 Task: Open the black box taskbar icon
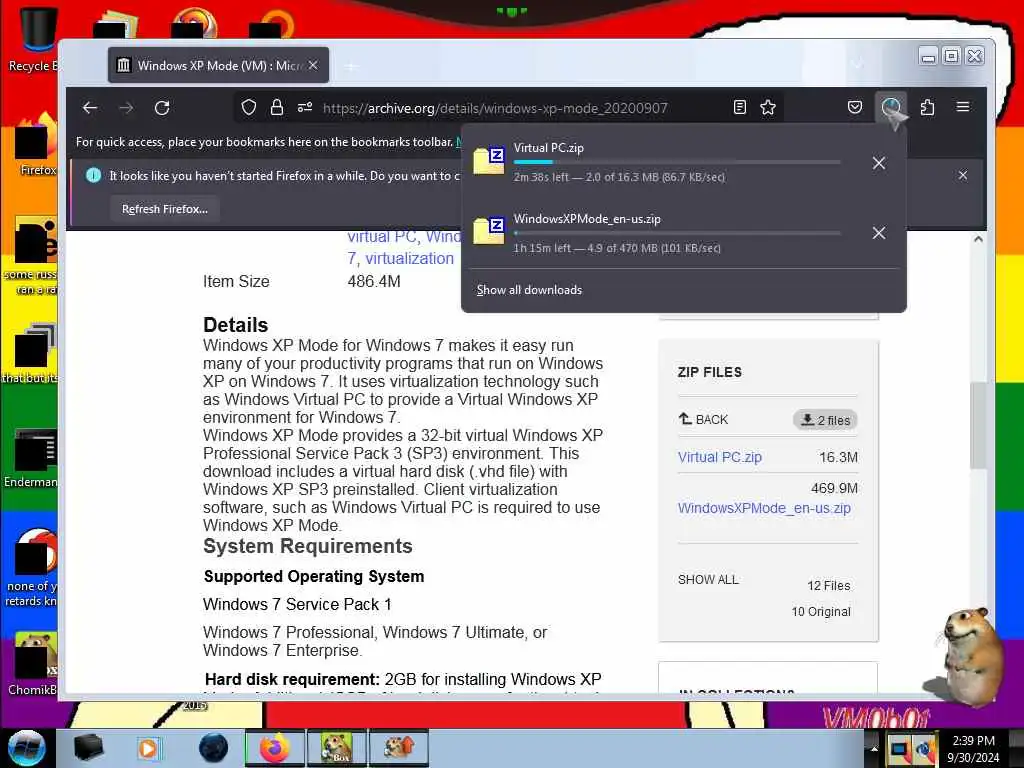click(88, 748)
